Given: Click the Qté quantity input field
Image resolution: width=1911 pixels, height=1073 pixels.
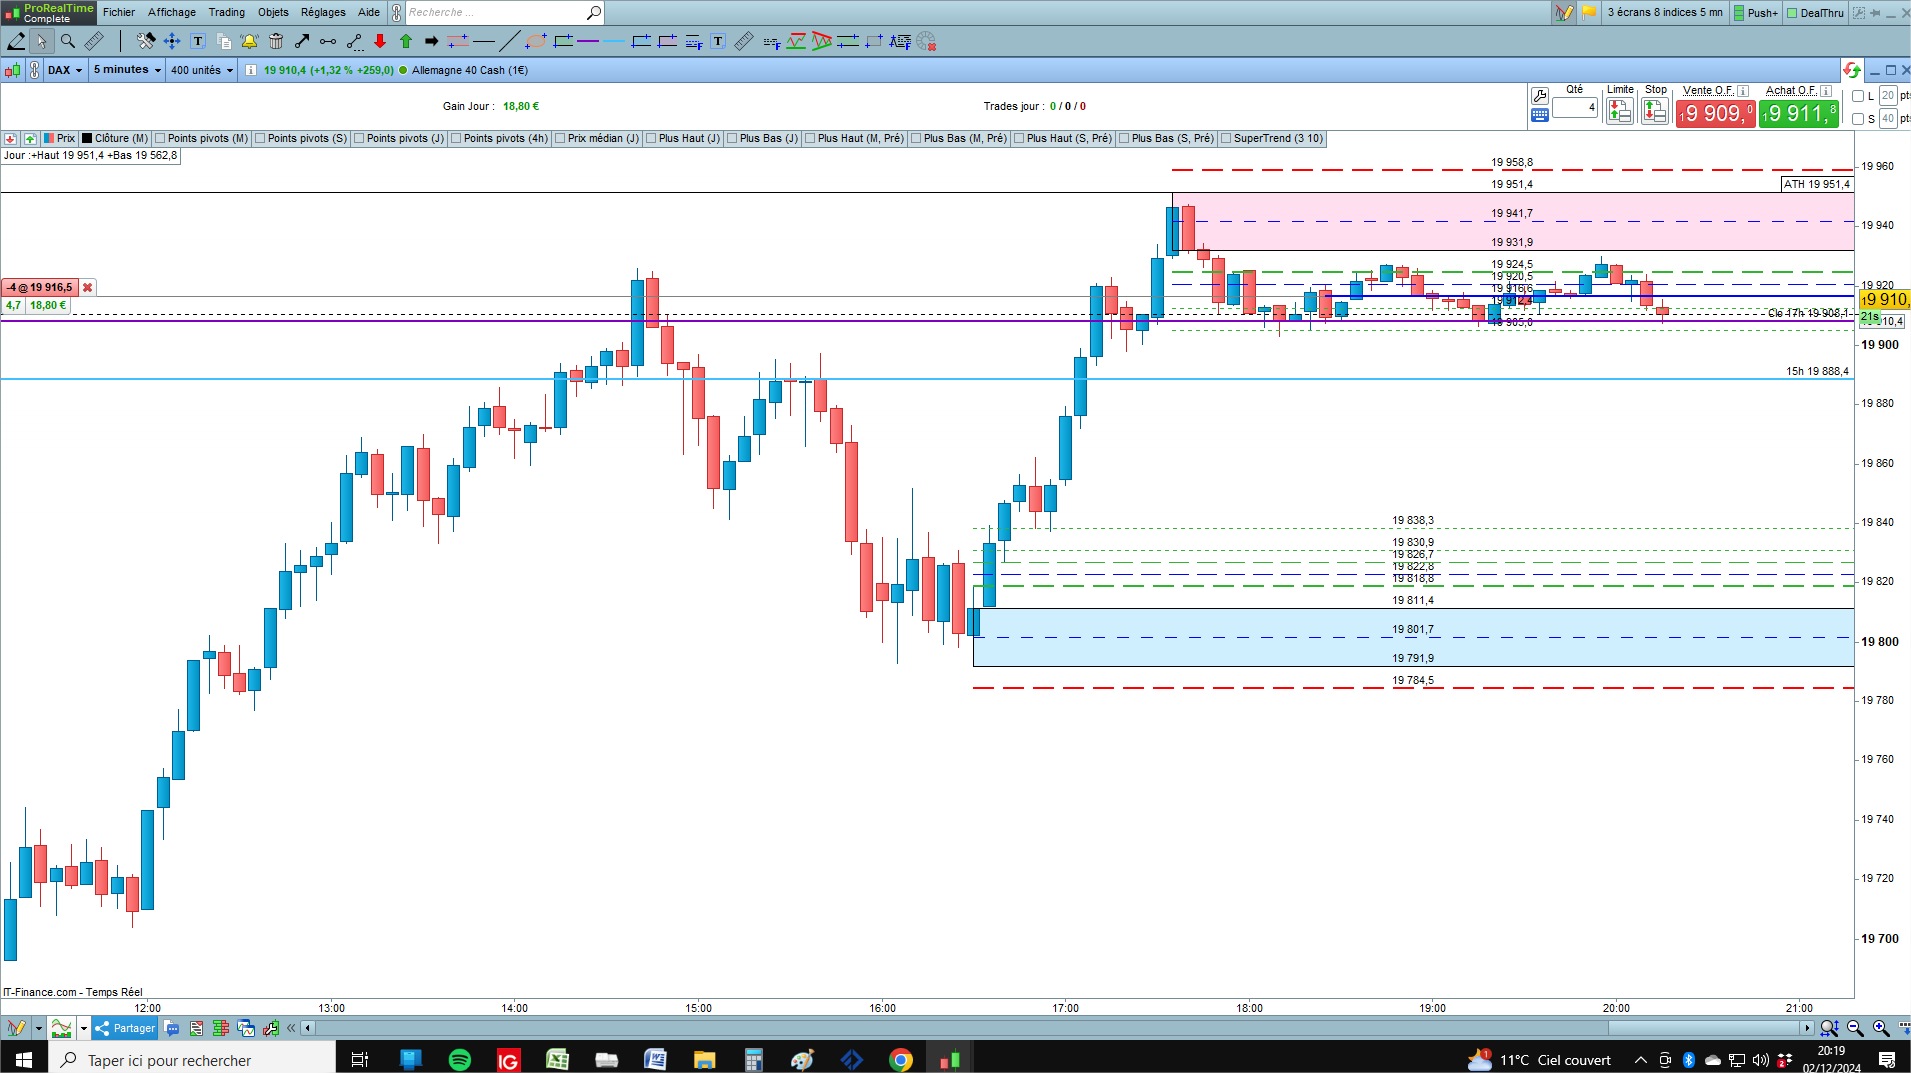Looking at the screenshot, I should [1575, 107].
